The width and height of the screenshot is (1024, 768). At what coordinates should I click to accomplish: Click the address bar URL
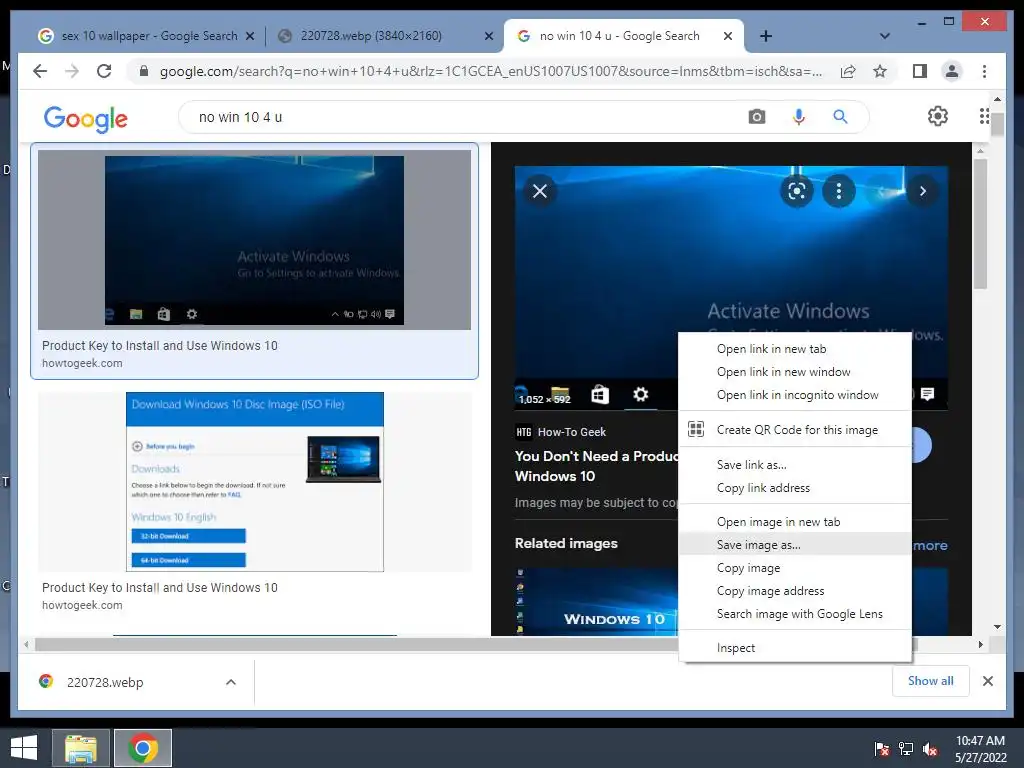(x=490, y=71)
